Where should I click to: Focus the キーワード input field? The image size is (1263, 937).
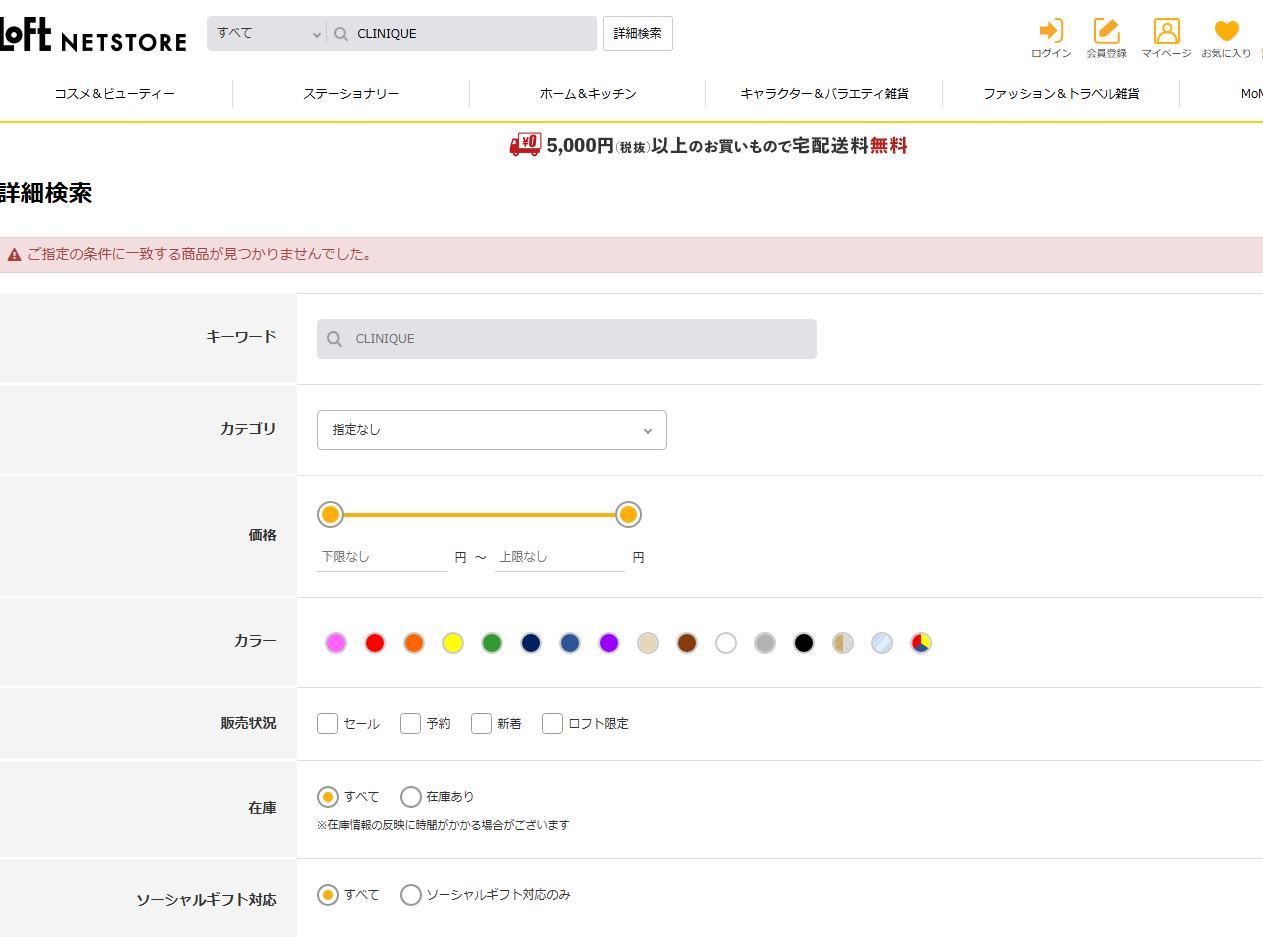point(567,339)
